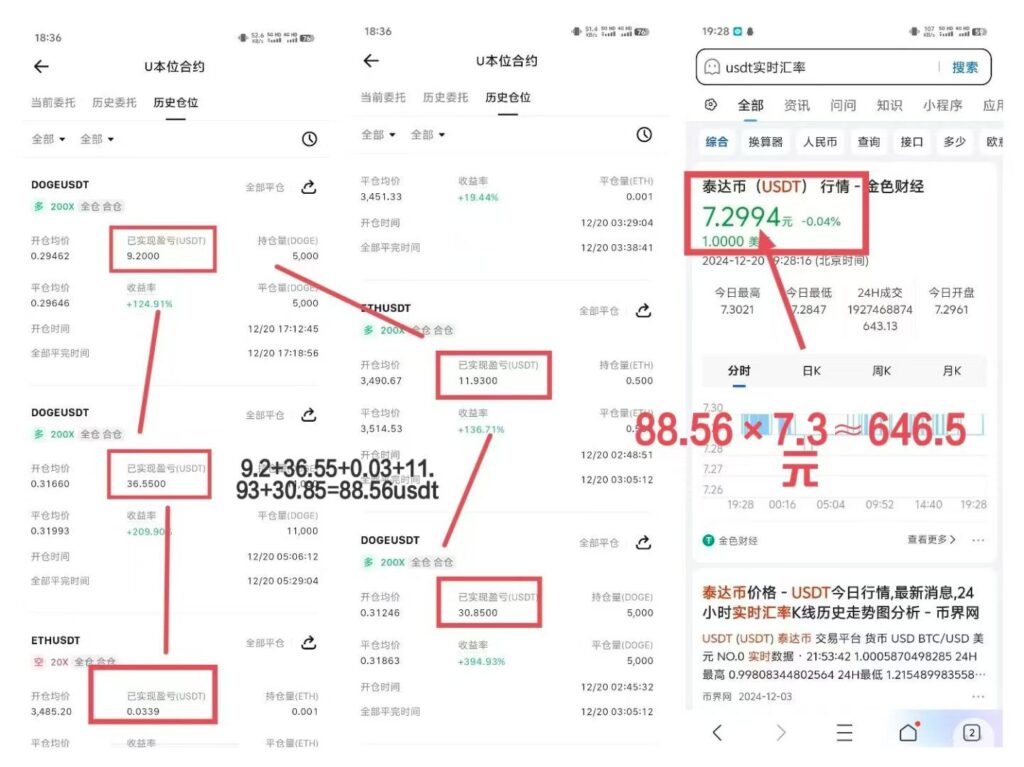The width and height of the screenshot is (1024, 767).
Task: Open second 全部 filter dropdown in left screen
Action: pyautogui.click(x=97, y=139)
